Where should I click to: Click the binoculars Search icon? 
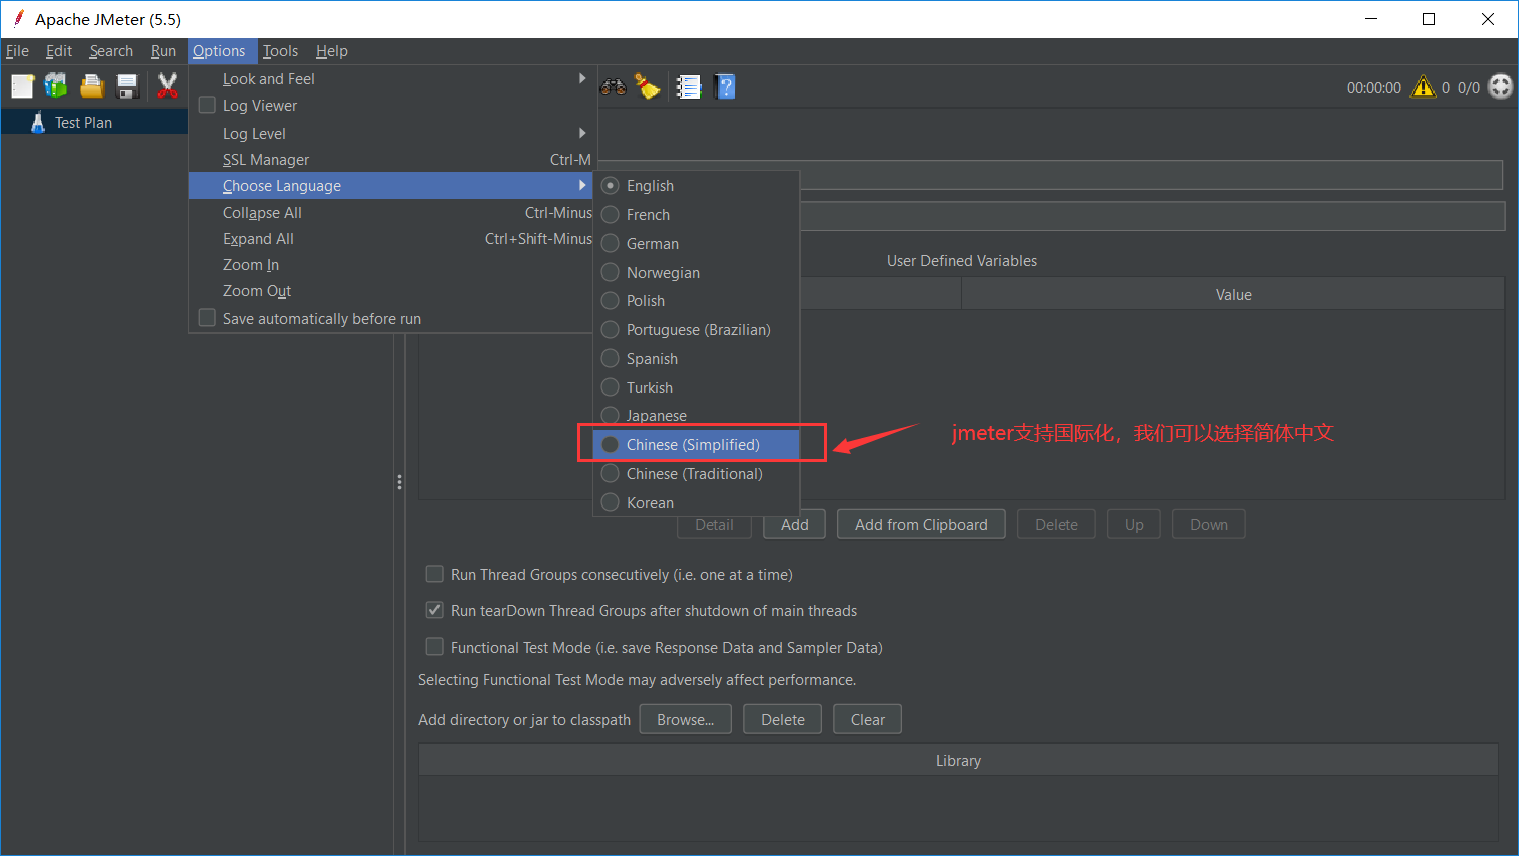pyautogui.click(x=613, y=87)
